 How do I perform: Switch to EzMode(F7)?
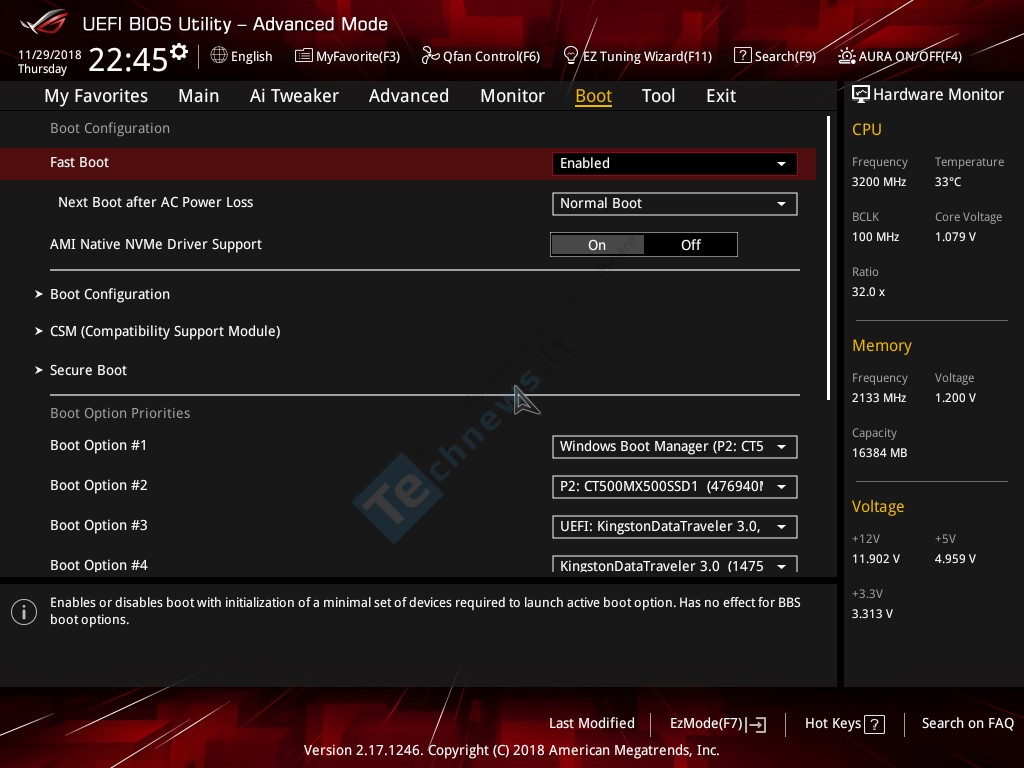click(x=718, y=724)
